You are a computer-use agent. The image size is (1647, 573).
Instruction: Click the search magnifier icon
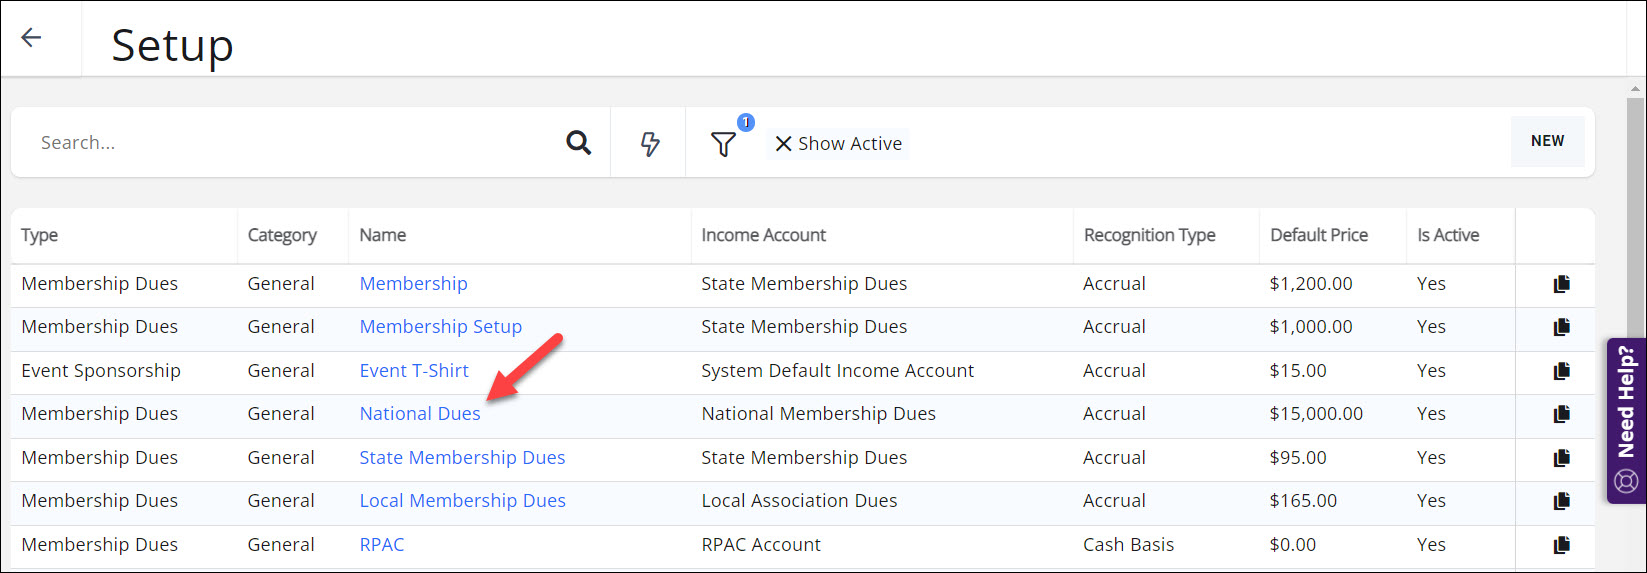coord(578,143)
